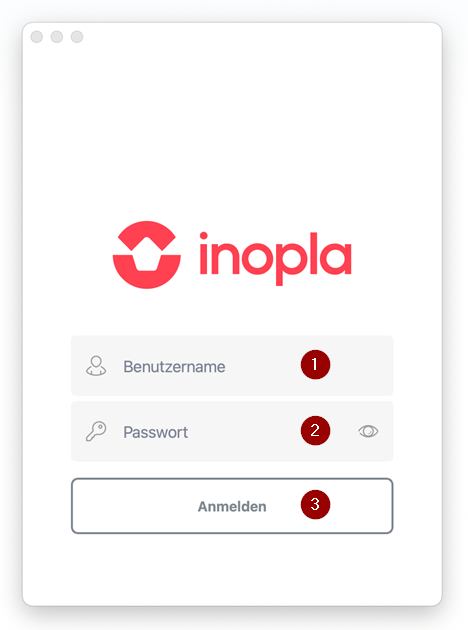
Task: Minimize the window using the middle gray dot
Action: point(57,37)
